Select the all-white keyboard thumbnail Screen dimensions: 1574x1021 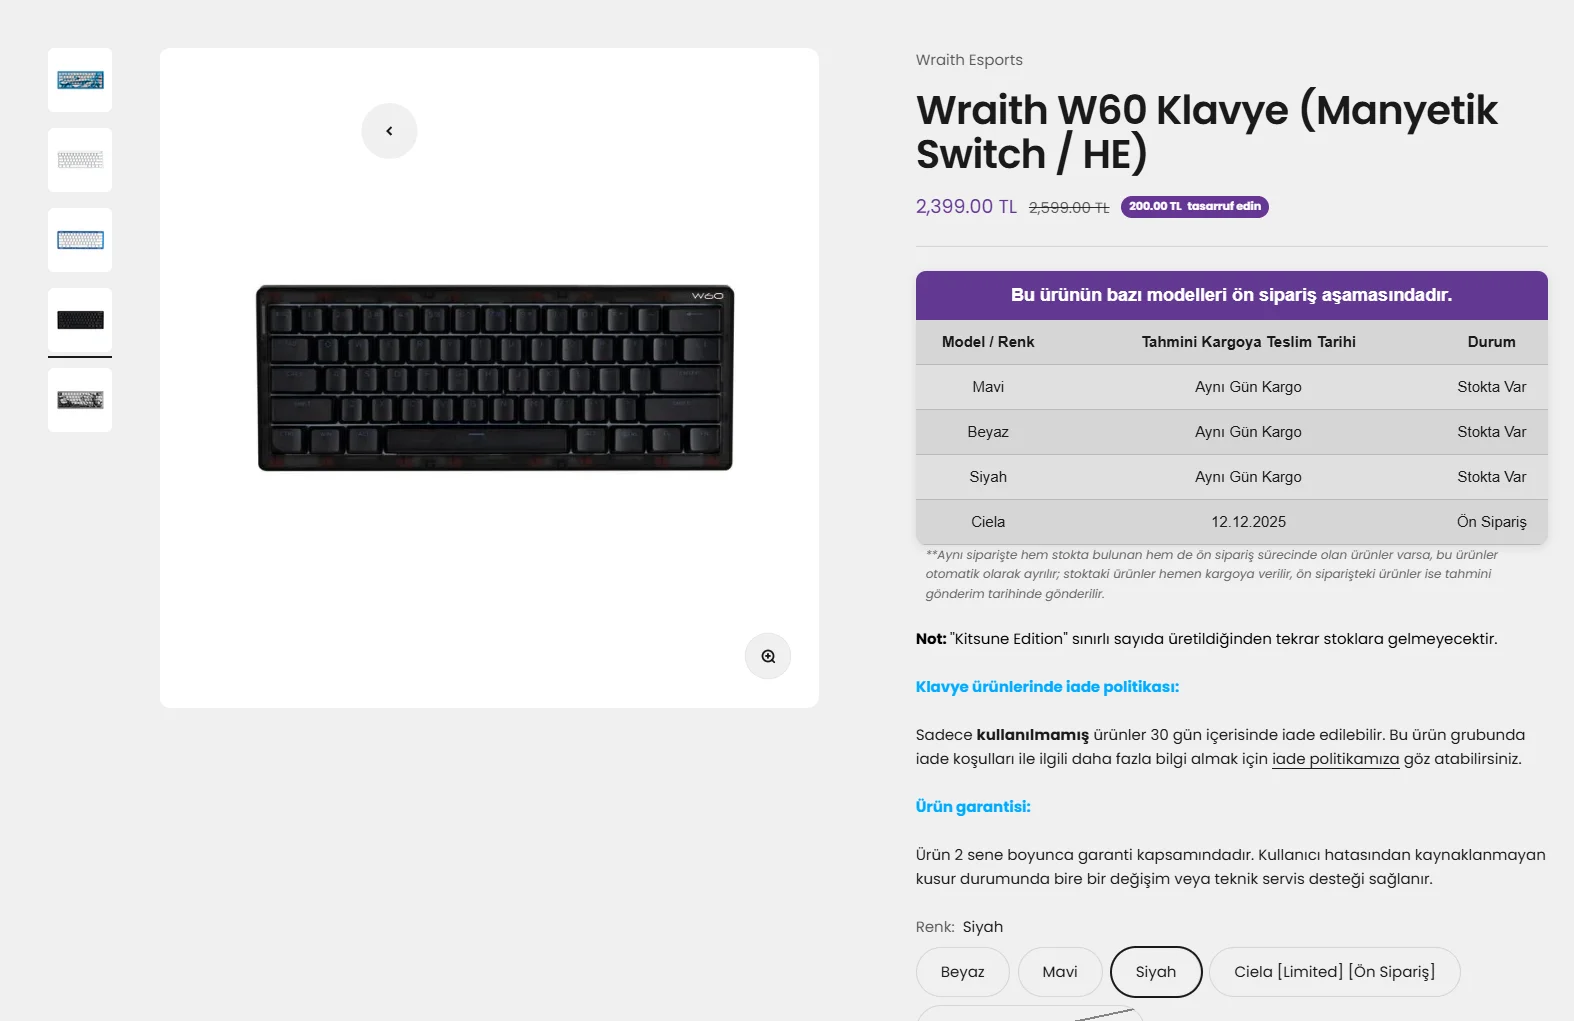[x=80, y=160]
